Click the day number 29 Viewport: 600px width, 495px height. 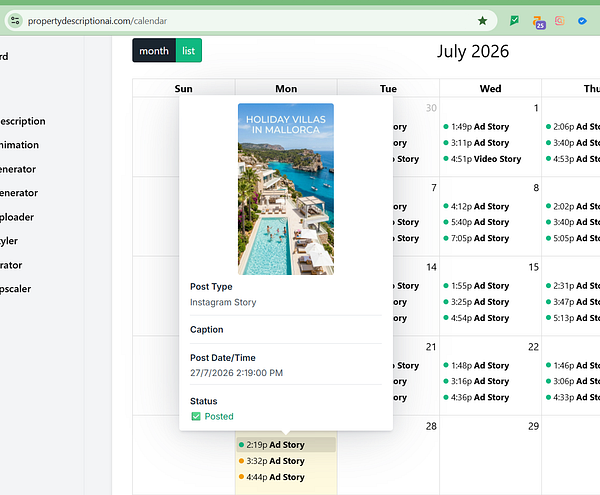tap(533, 426)
